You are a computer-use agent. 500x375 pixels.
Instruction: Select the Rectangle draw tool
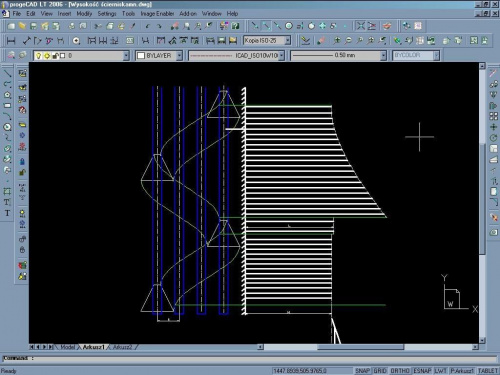(x=7, y=105)
